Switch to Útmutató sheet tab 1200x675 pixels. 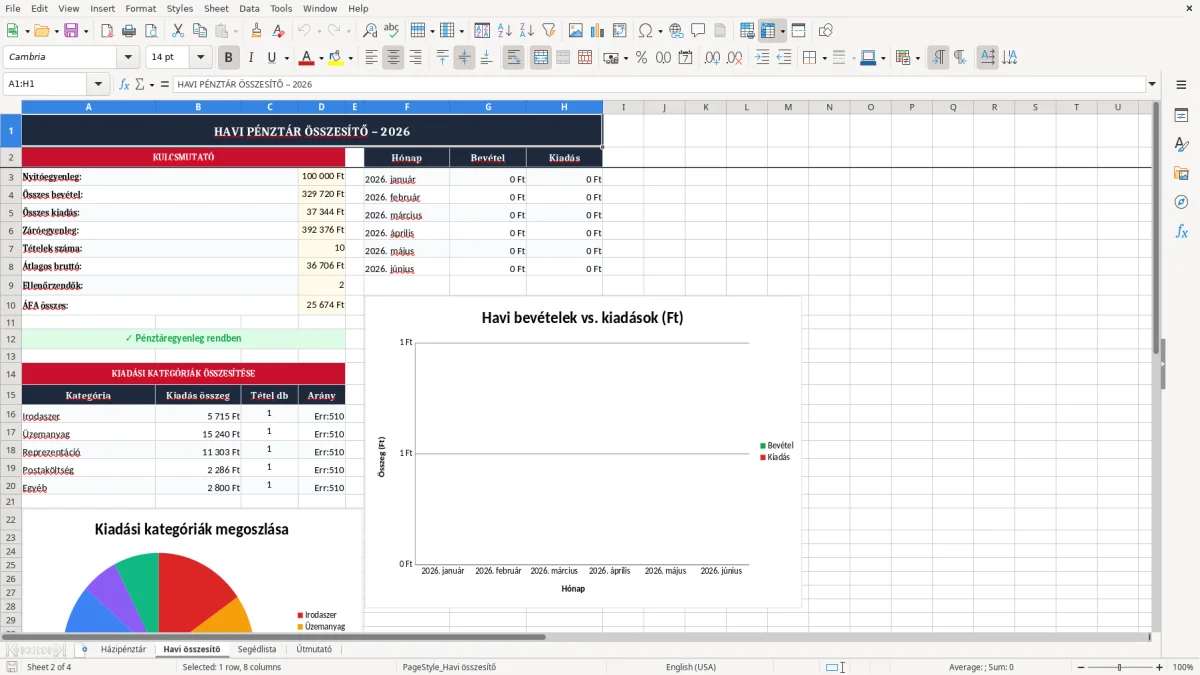(314, 649)
